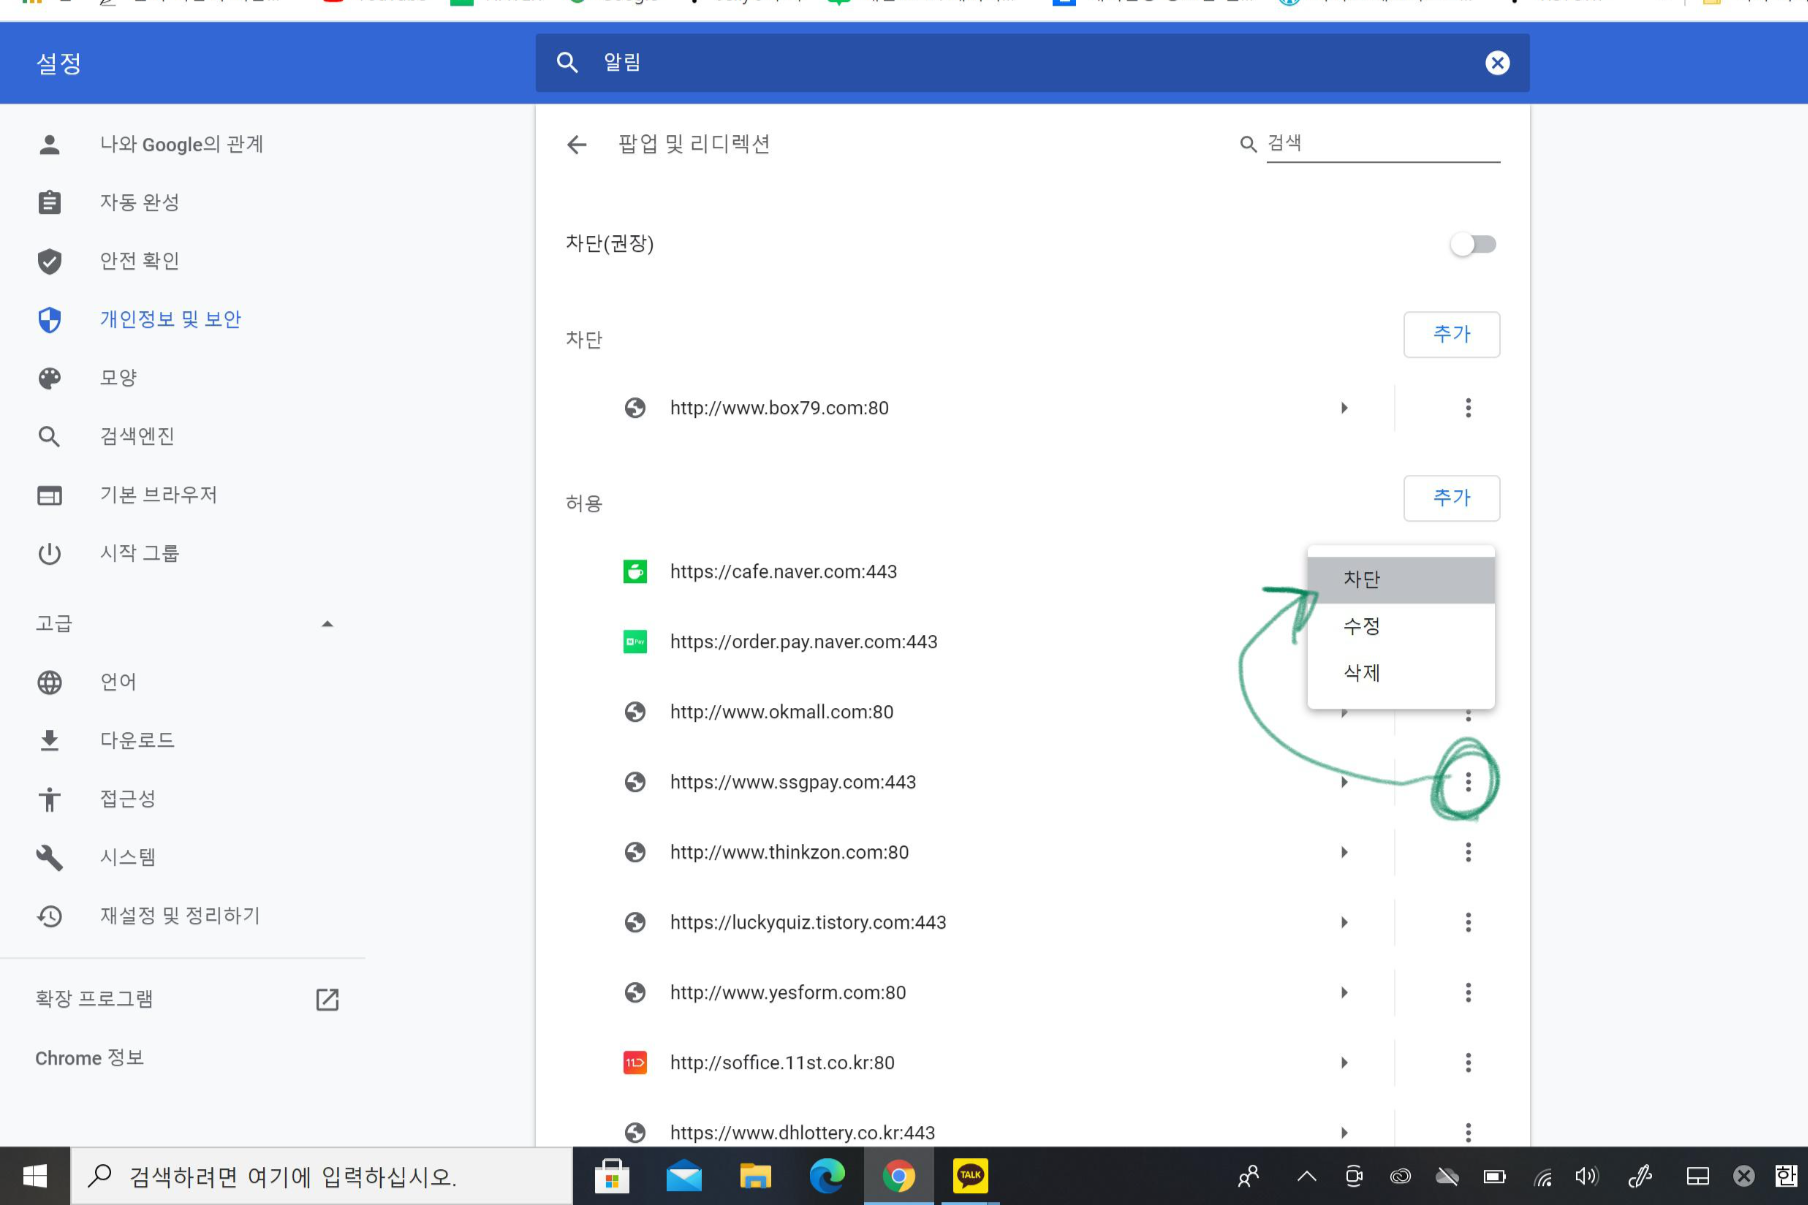Open more actions menu for www.dhlottery.co.kr
The image size is (1808, 1205).
tap(1468, 1132)
